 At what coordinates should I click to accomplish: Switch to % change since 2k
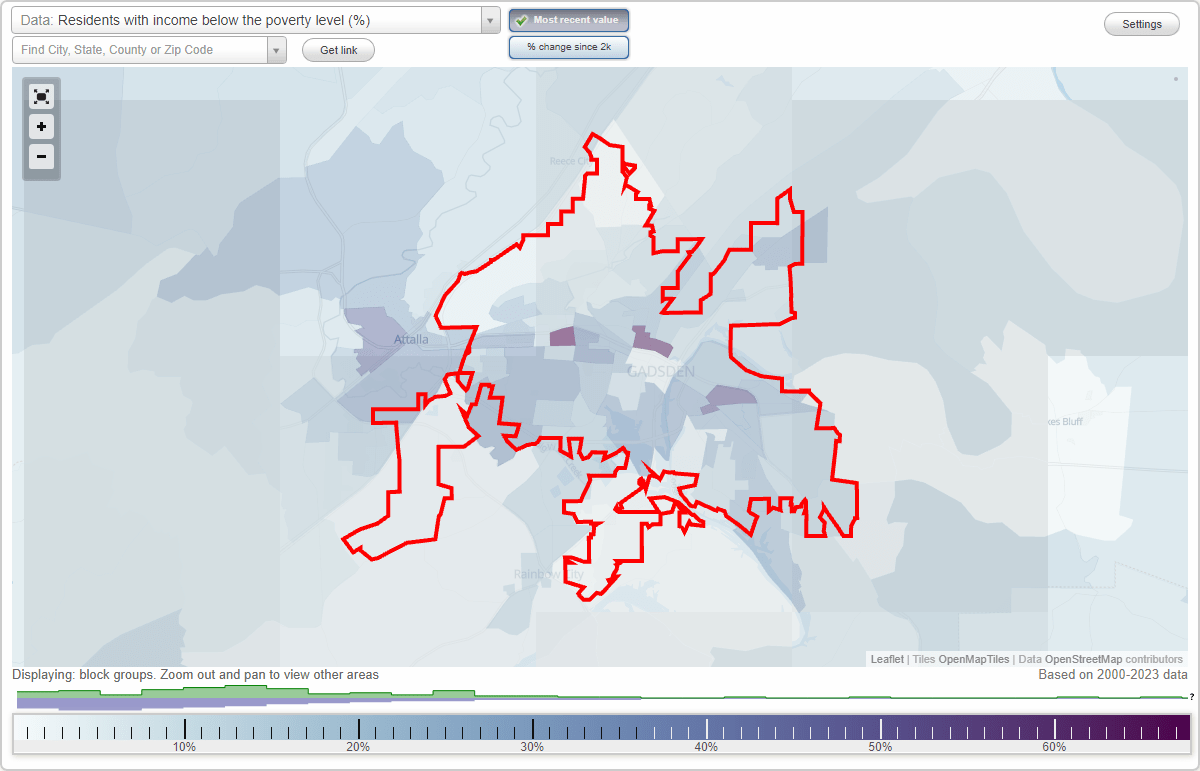click(x=569, y=47)
